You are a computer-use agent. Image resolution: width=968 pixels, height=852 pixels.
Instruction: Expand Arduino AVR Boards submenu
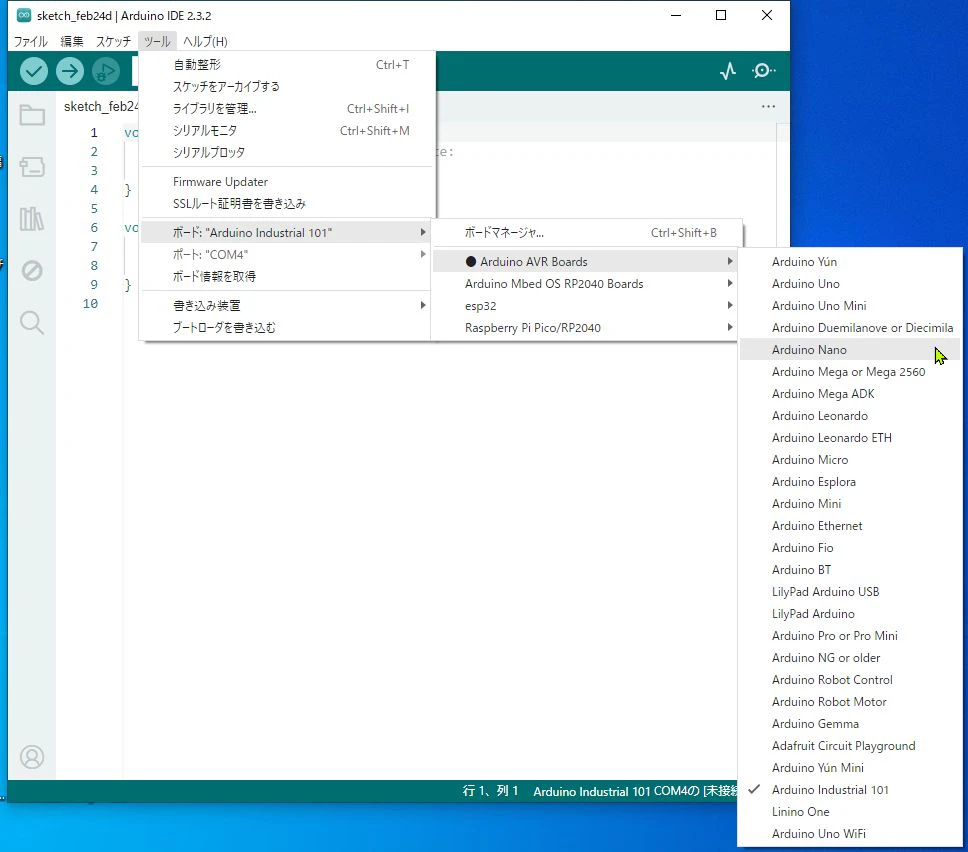coord(585,262)
